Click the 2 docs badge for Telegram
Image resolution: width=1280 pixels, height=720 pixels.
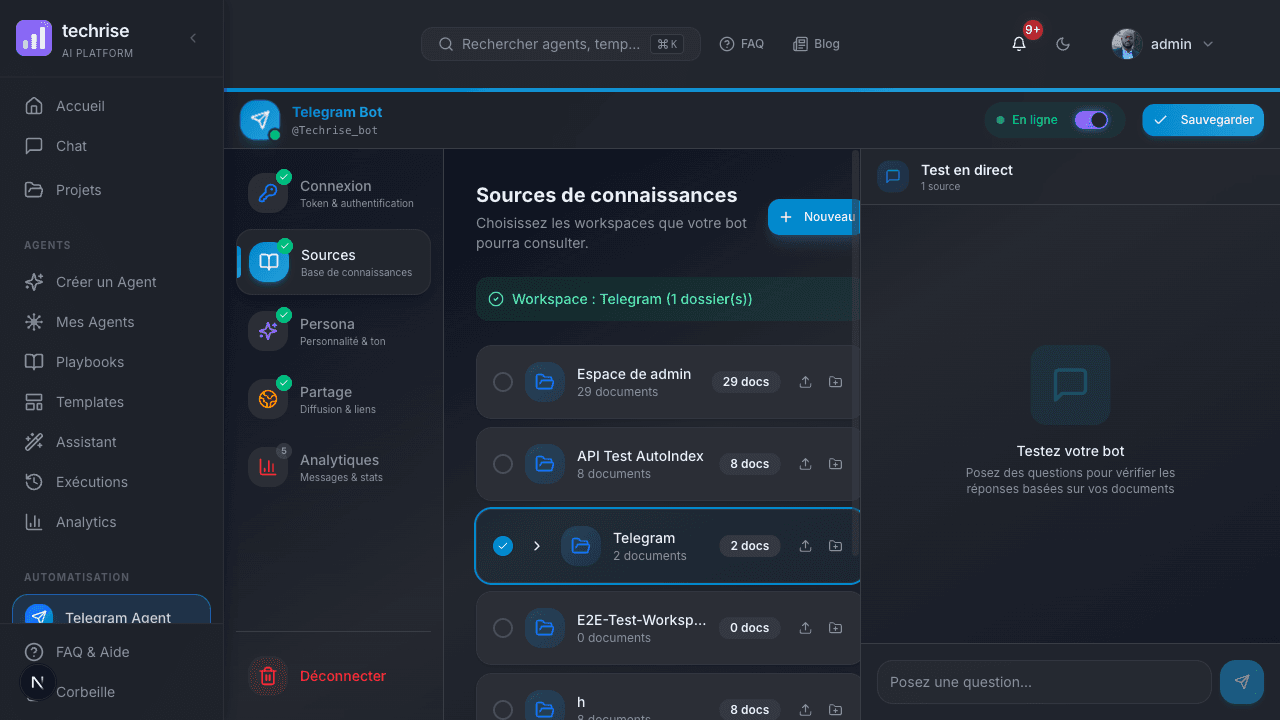click(x=750, y=546)
